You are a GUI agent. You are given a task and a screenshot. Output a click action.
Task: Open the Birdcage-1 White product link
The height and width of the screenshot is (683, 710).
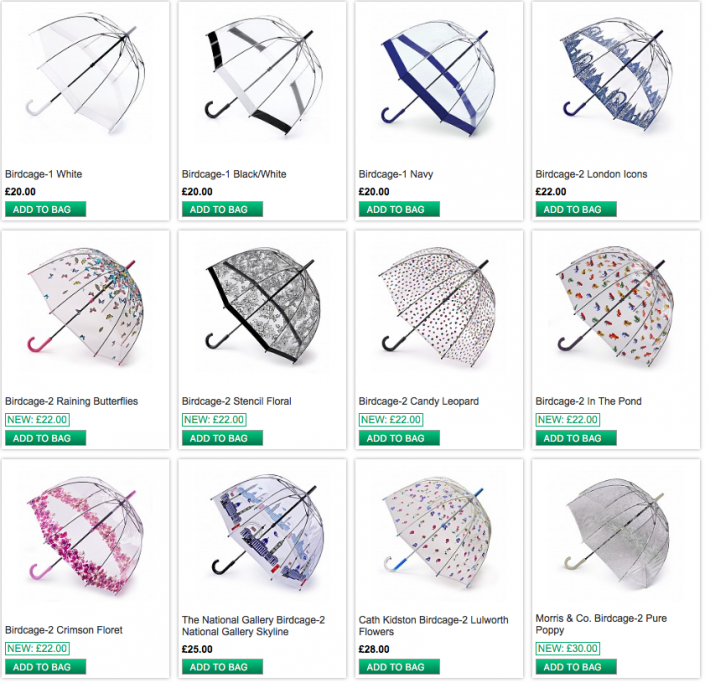tap(44, 176)
